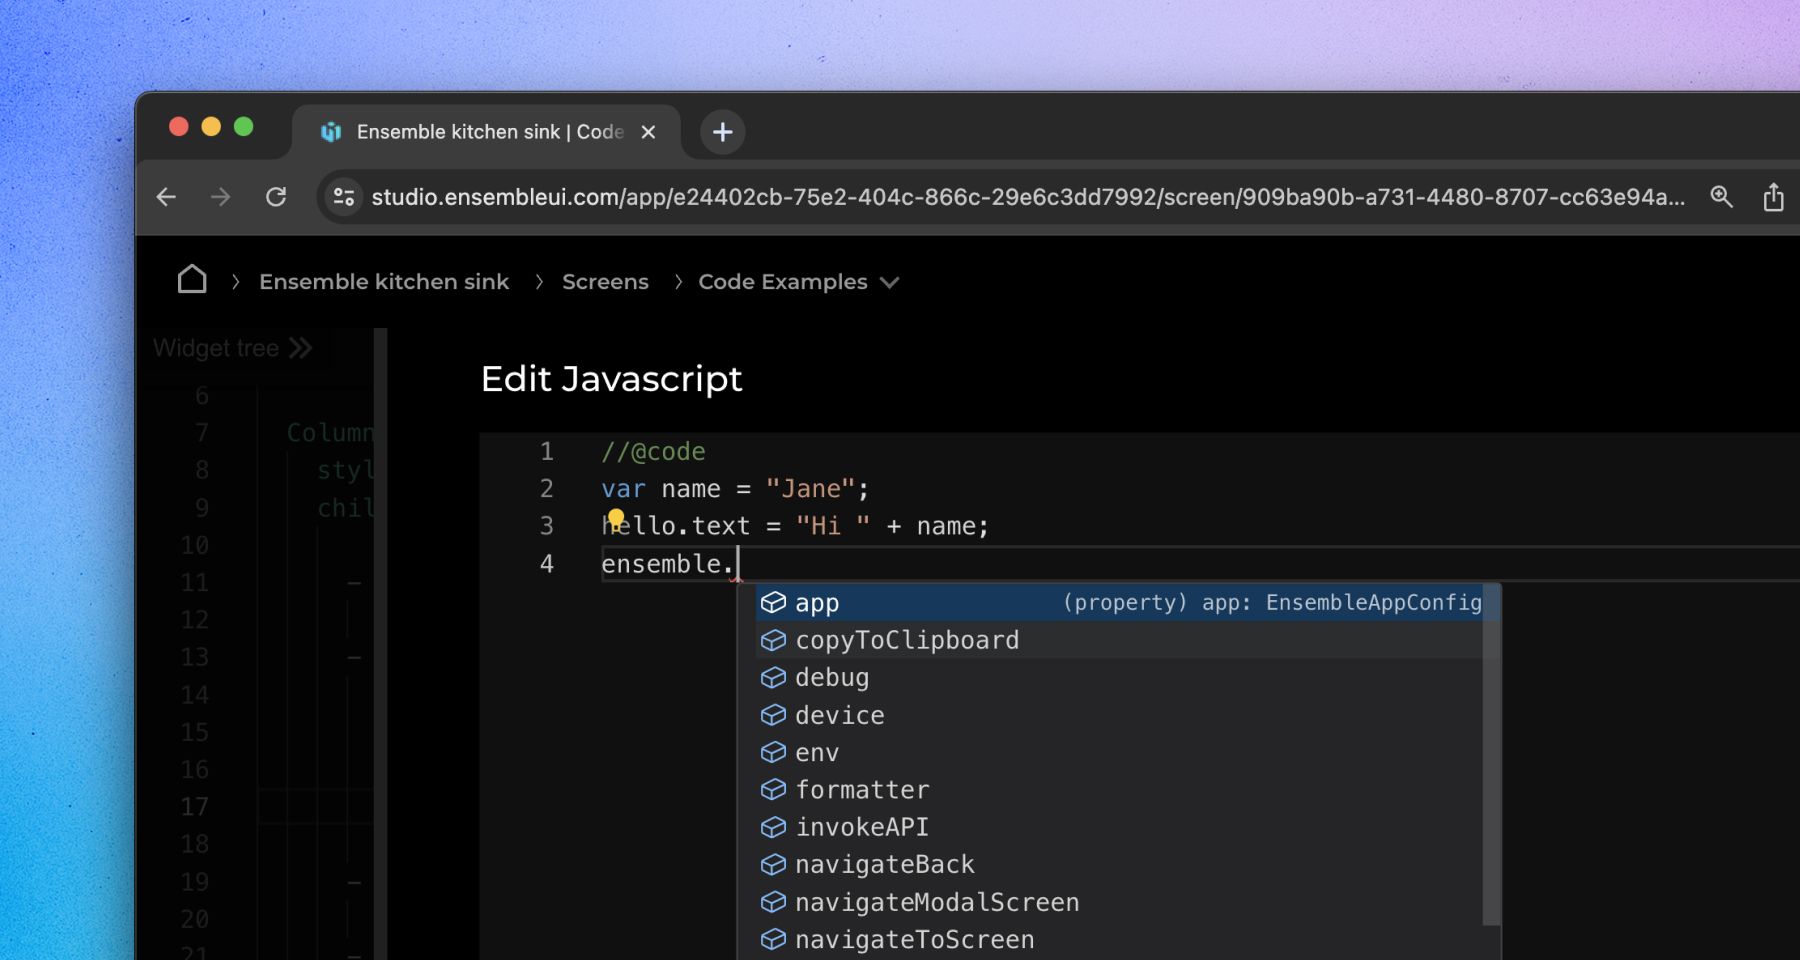Select the app autocomplete suggestion
This screenshot has width=1800, height=960.
point(1120,603)
